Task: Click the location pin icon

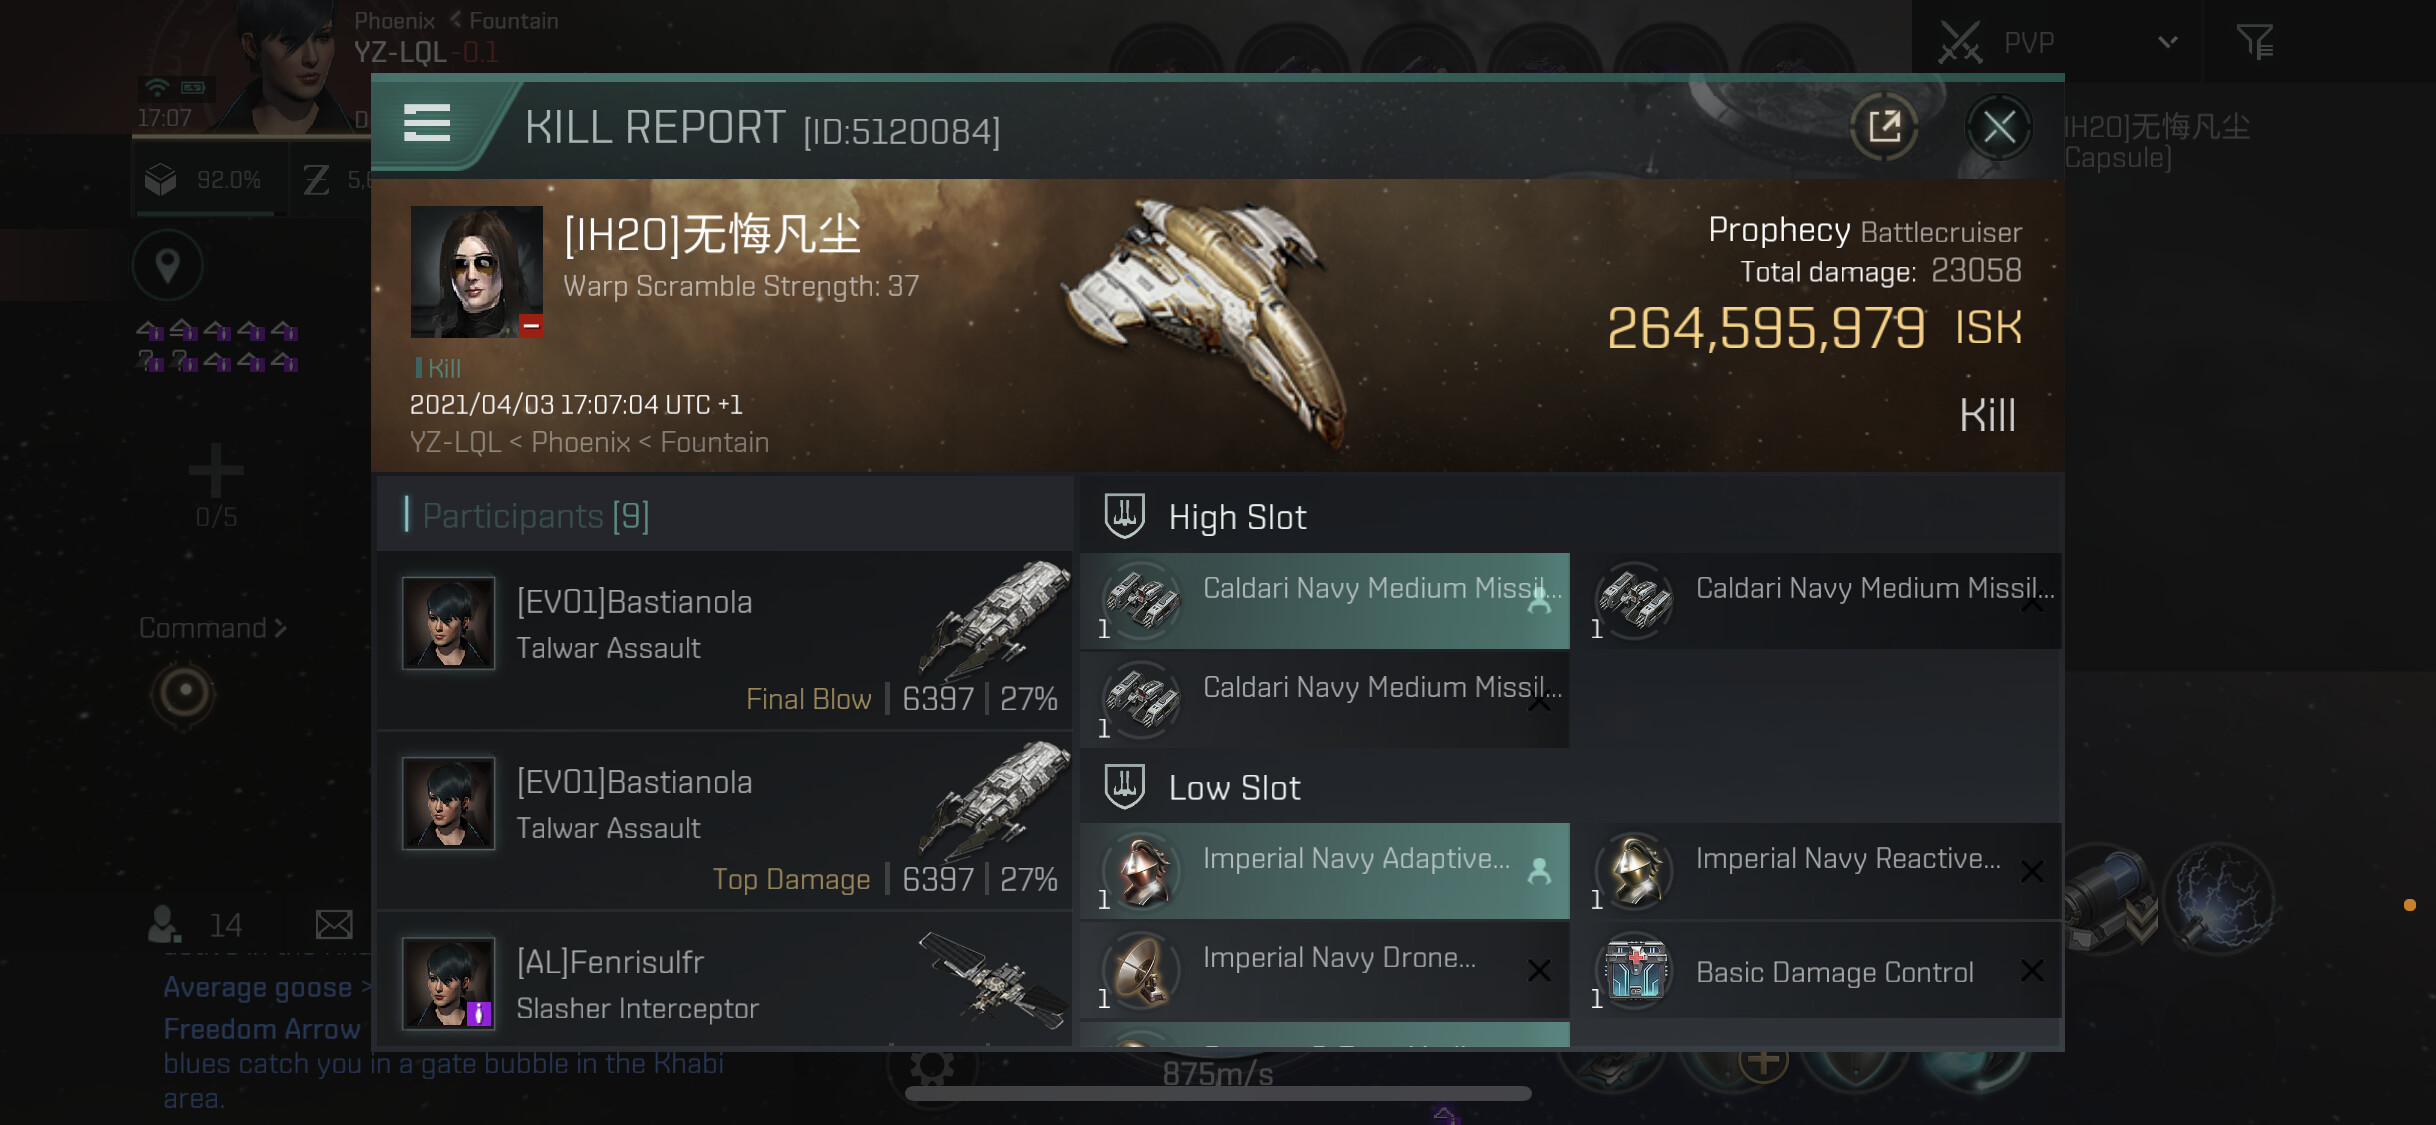Action: click(168, 266)
